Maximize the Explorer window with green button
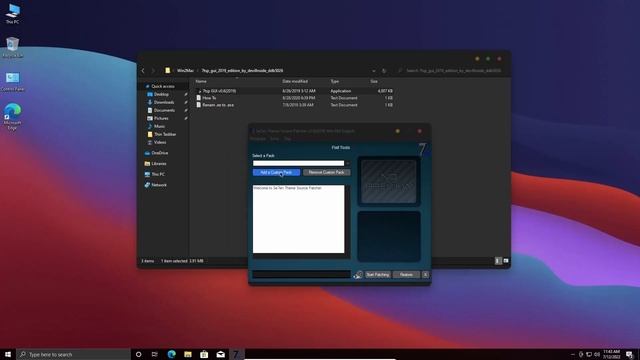 (488, 59)
